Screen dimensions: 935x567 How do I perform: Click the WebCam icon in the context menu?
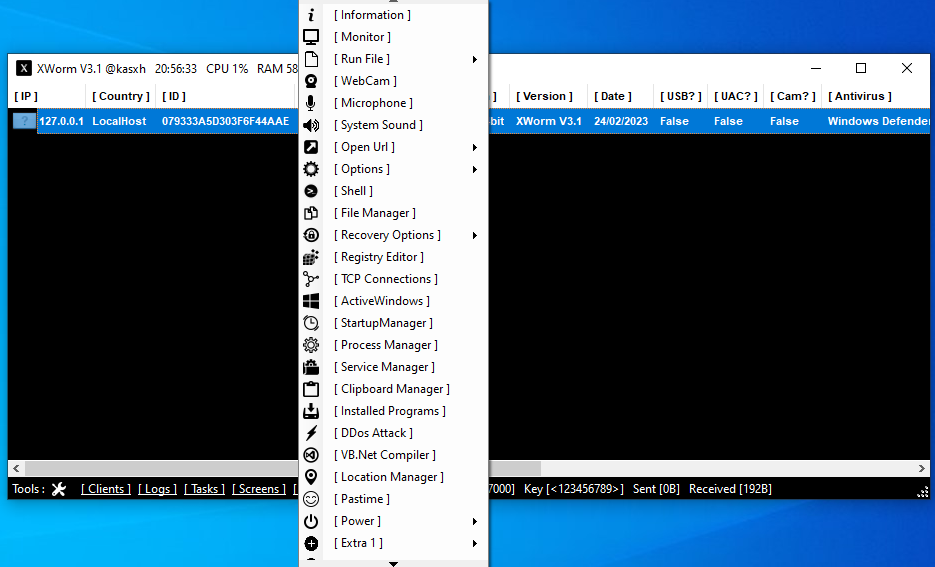(x=311, y=81)
